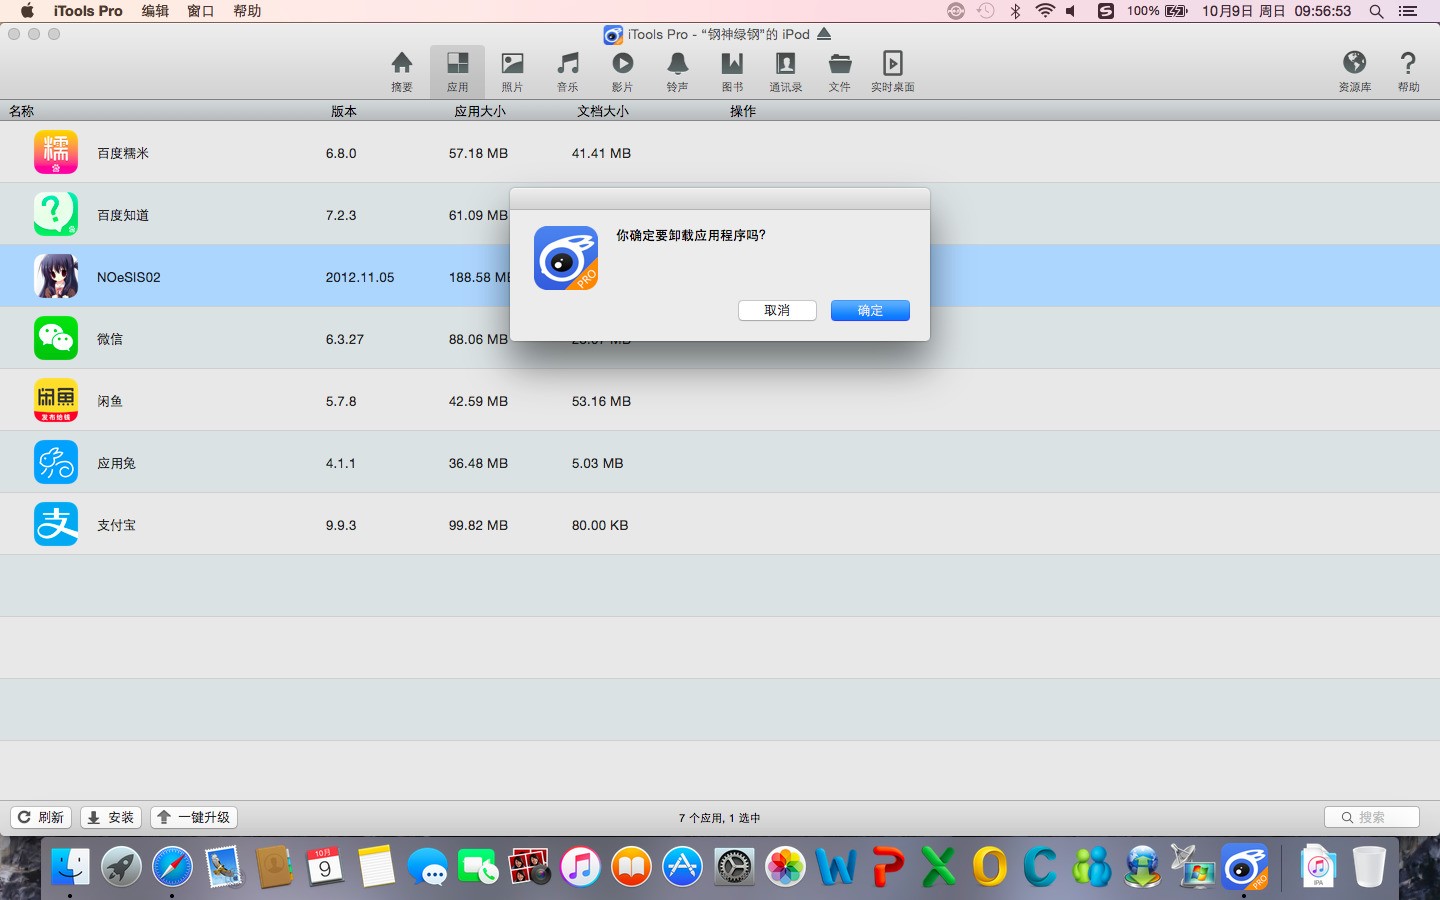1440x900 pixels.
Task: Select the NOeSIS02 app icon
Action: tap(56, 276)
